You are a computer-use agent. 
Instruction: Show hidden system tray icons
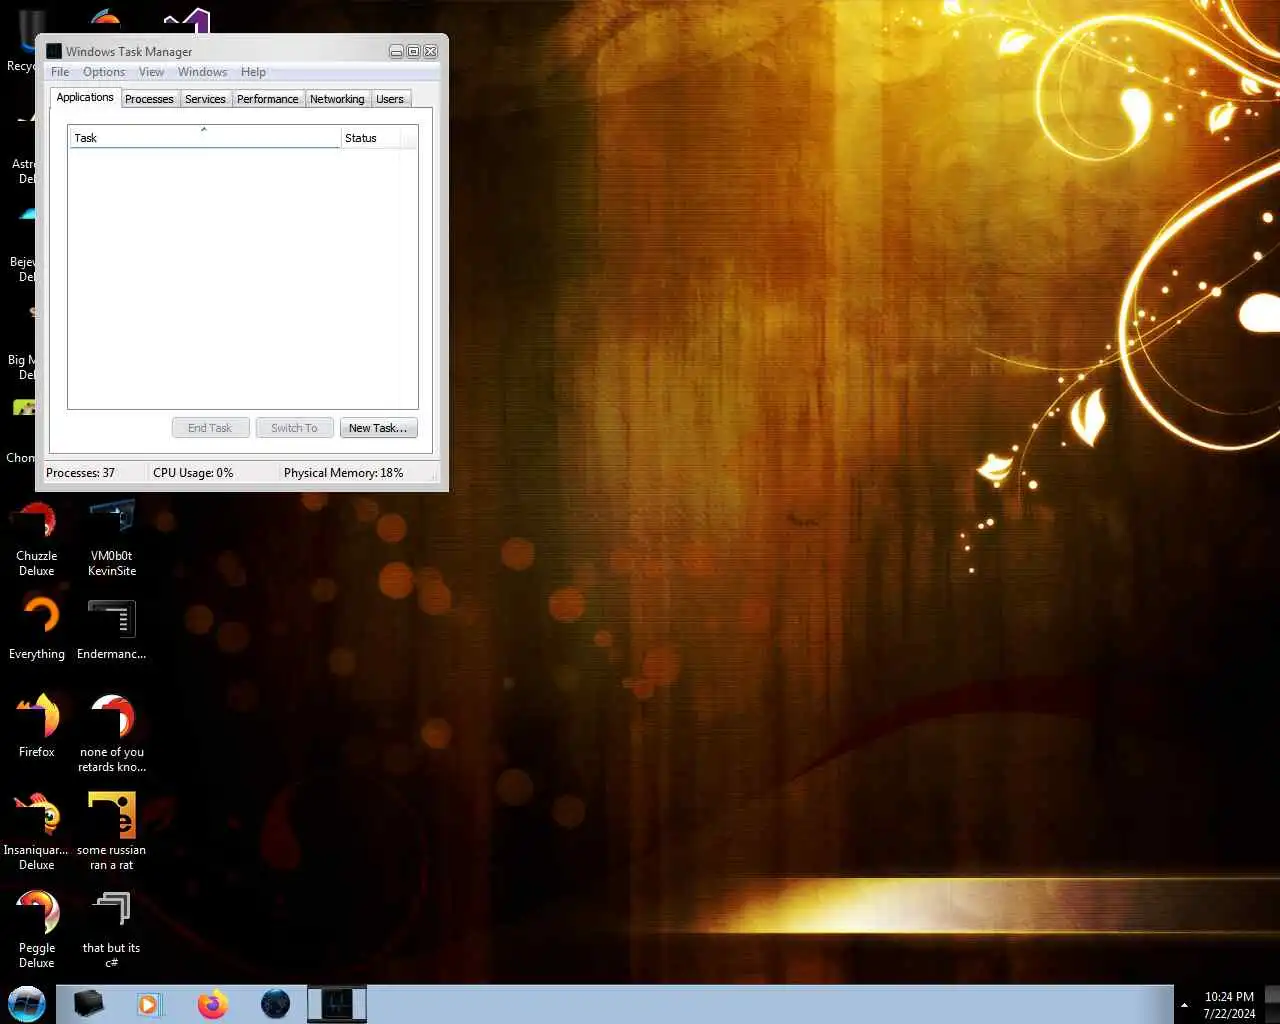[1184, 1005]
